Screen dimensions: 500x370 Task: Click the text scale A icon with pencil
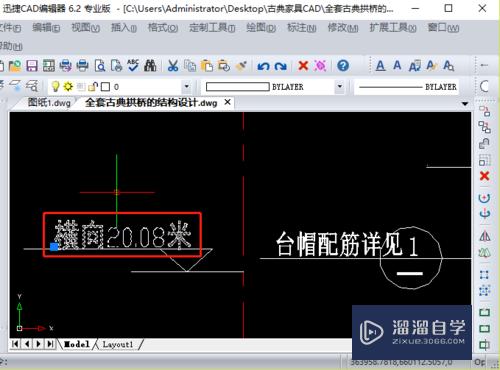click(x=431, y=66)
